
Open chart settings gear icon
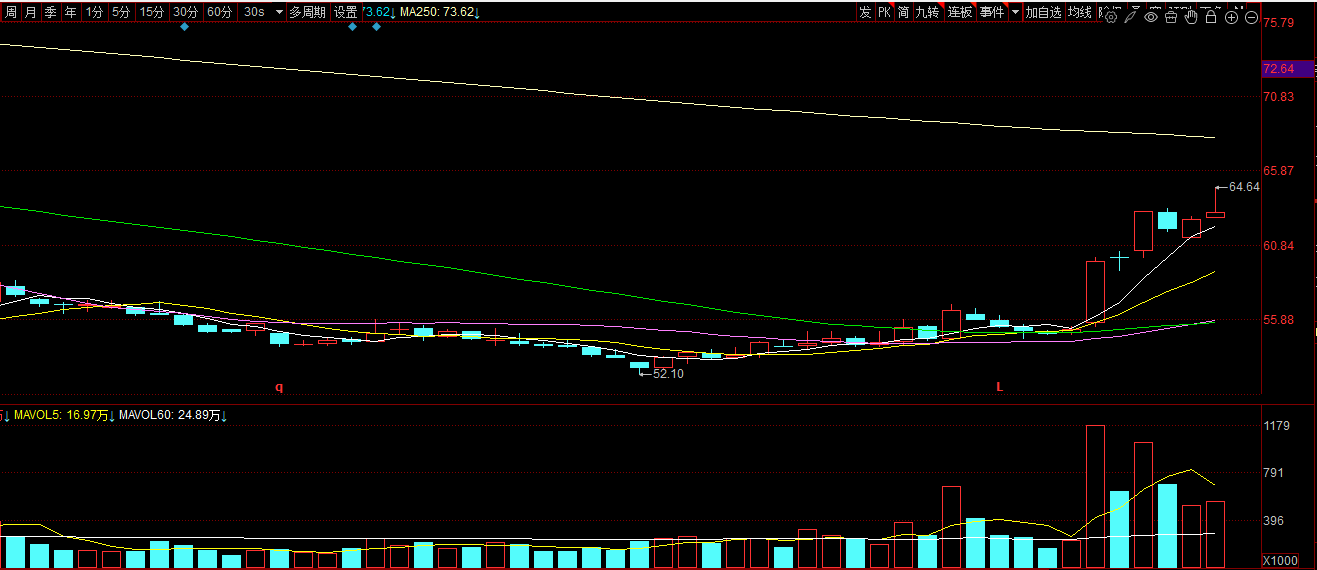click(1111, 17)
